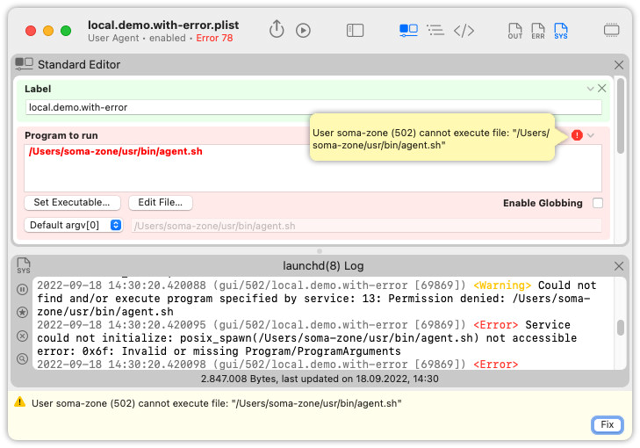The width and height of the screenshot is (640, 448).
Task: Remove the Label section with X
Action: (x=602, y=88)
